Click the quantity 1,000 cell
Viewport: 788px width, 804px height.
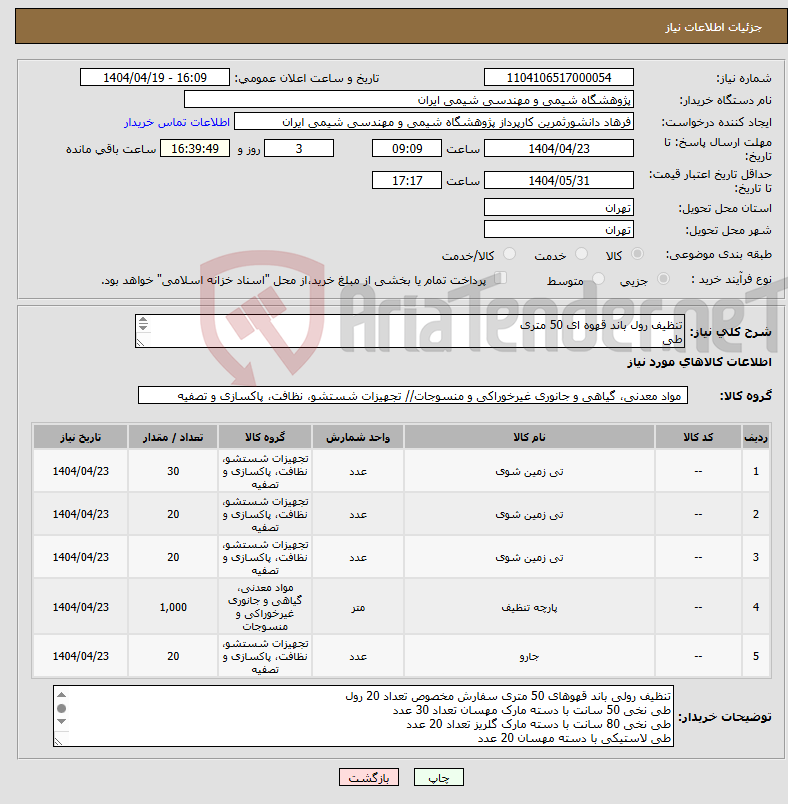click(x=173, y=607)
